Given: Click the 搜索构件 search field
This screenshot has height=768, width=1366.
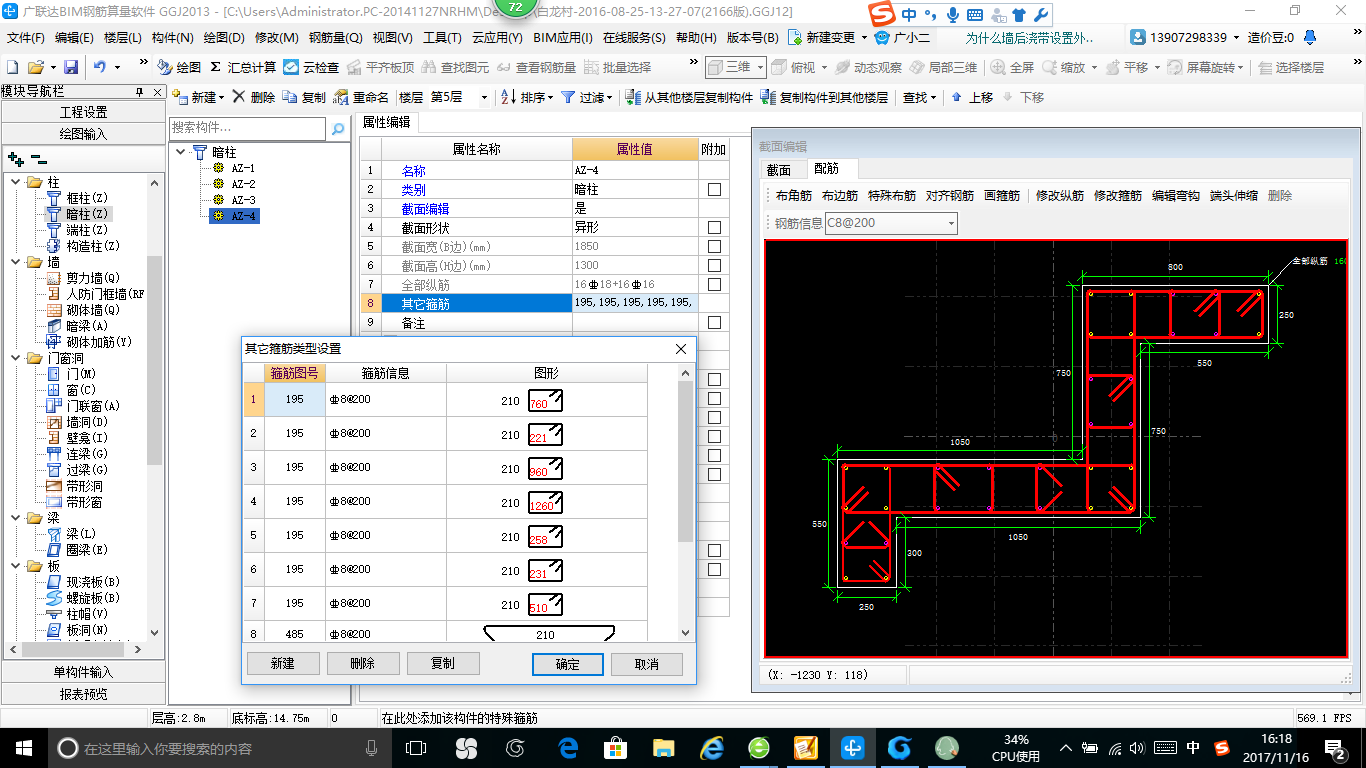Looking at the screenshot, I should 247,128.
